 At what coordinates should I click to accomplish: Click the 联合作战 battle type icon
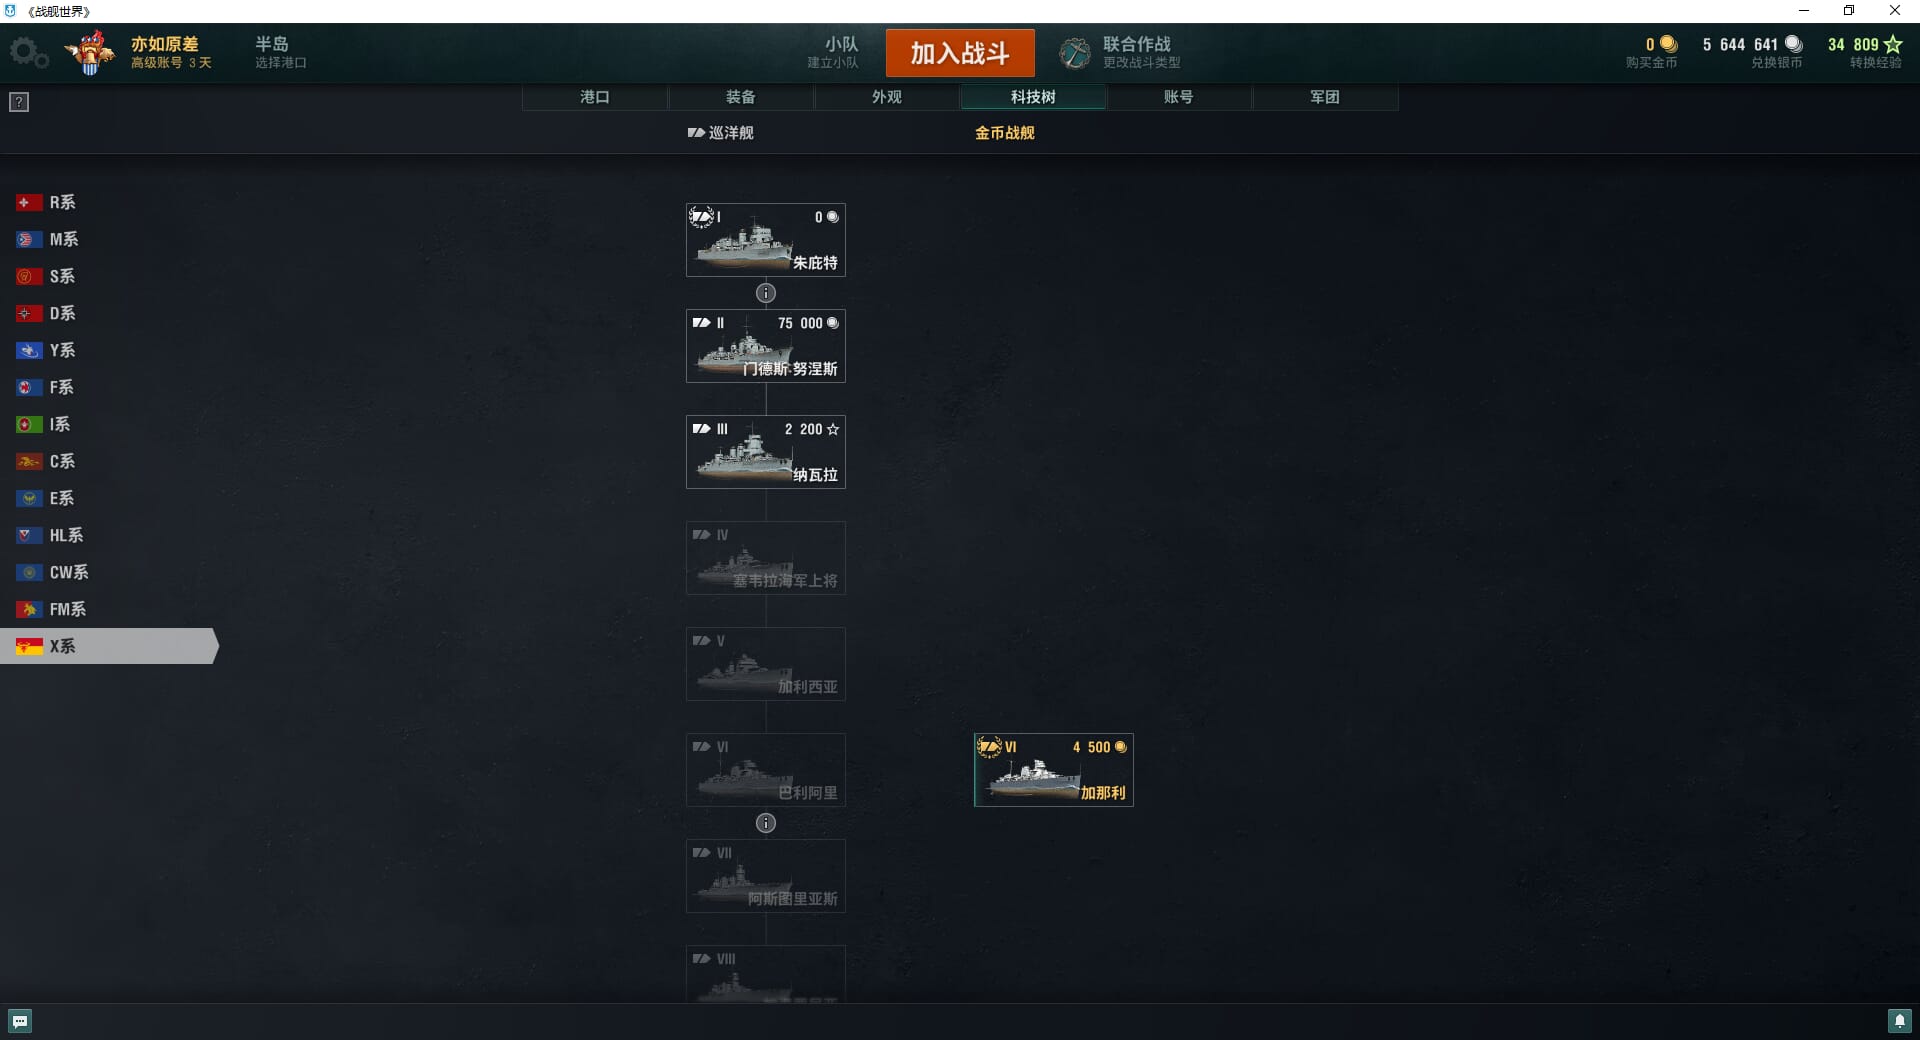(1075, 53)
